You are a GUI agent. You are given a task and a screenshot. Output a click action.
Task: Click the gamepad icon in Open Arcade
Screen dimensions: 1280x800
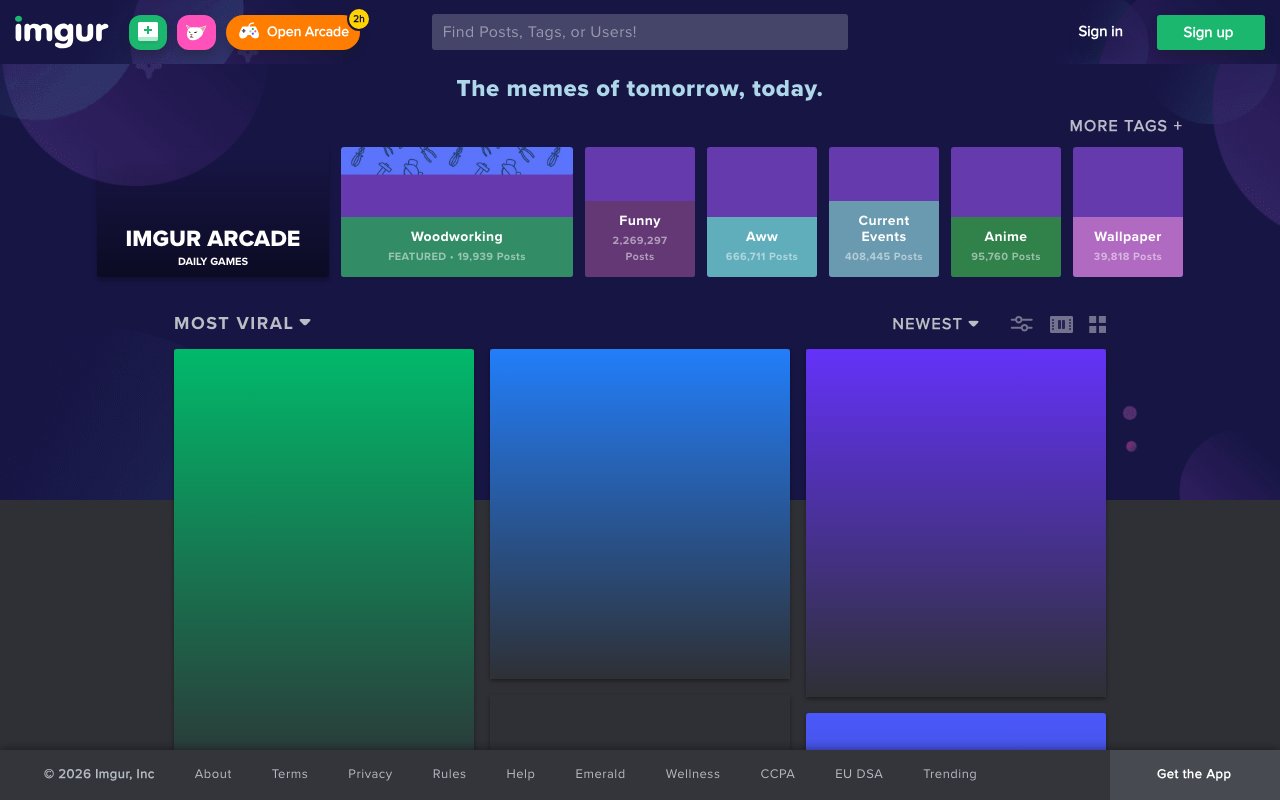pyautogui.click(x=249, y=32)
